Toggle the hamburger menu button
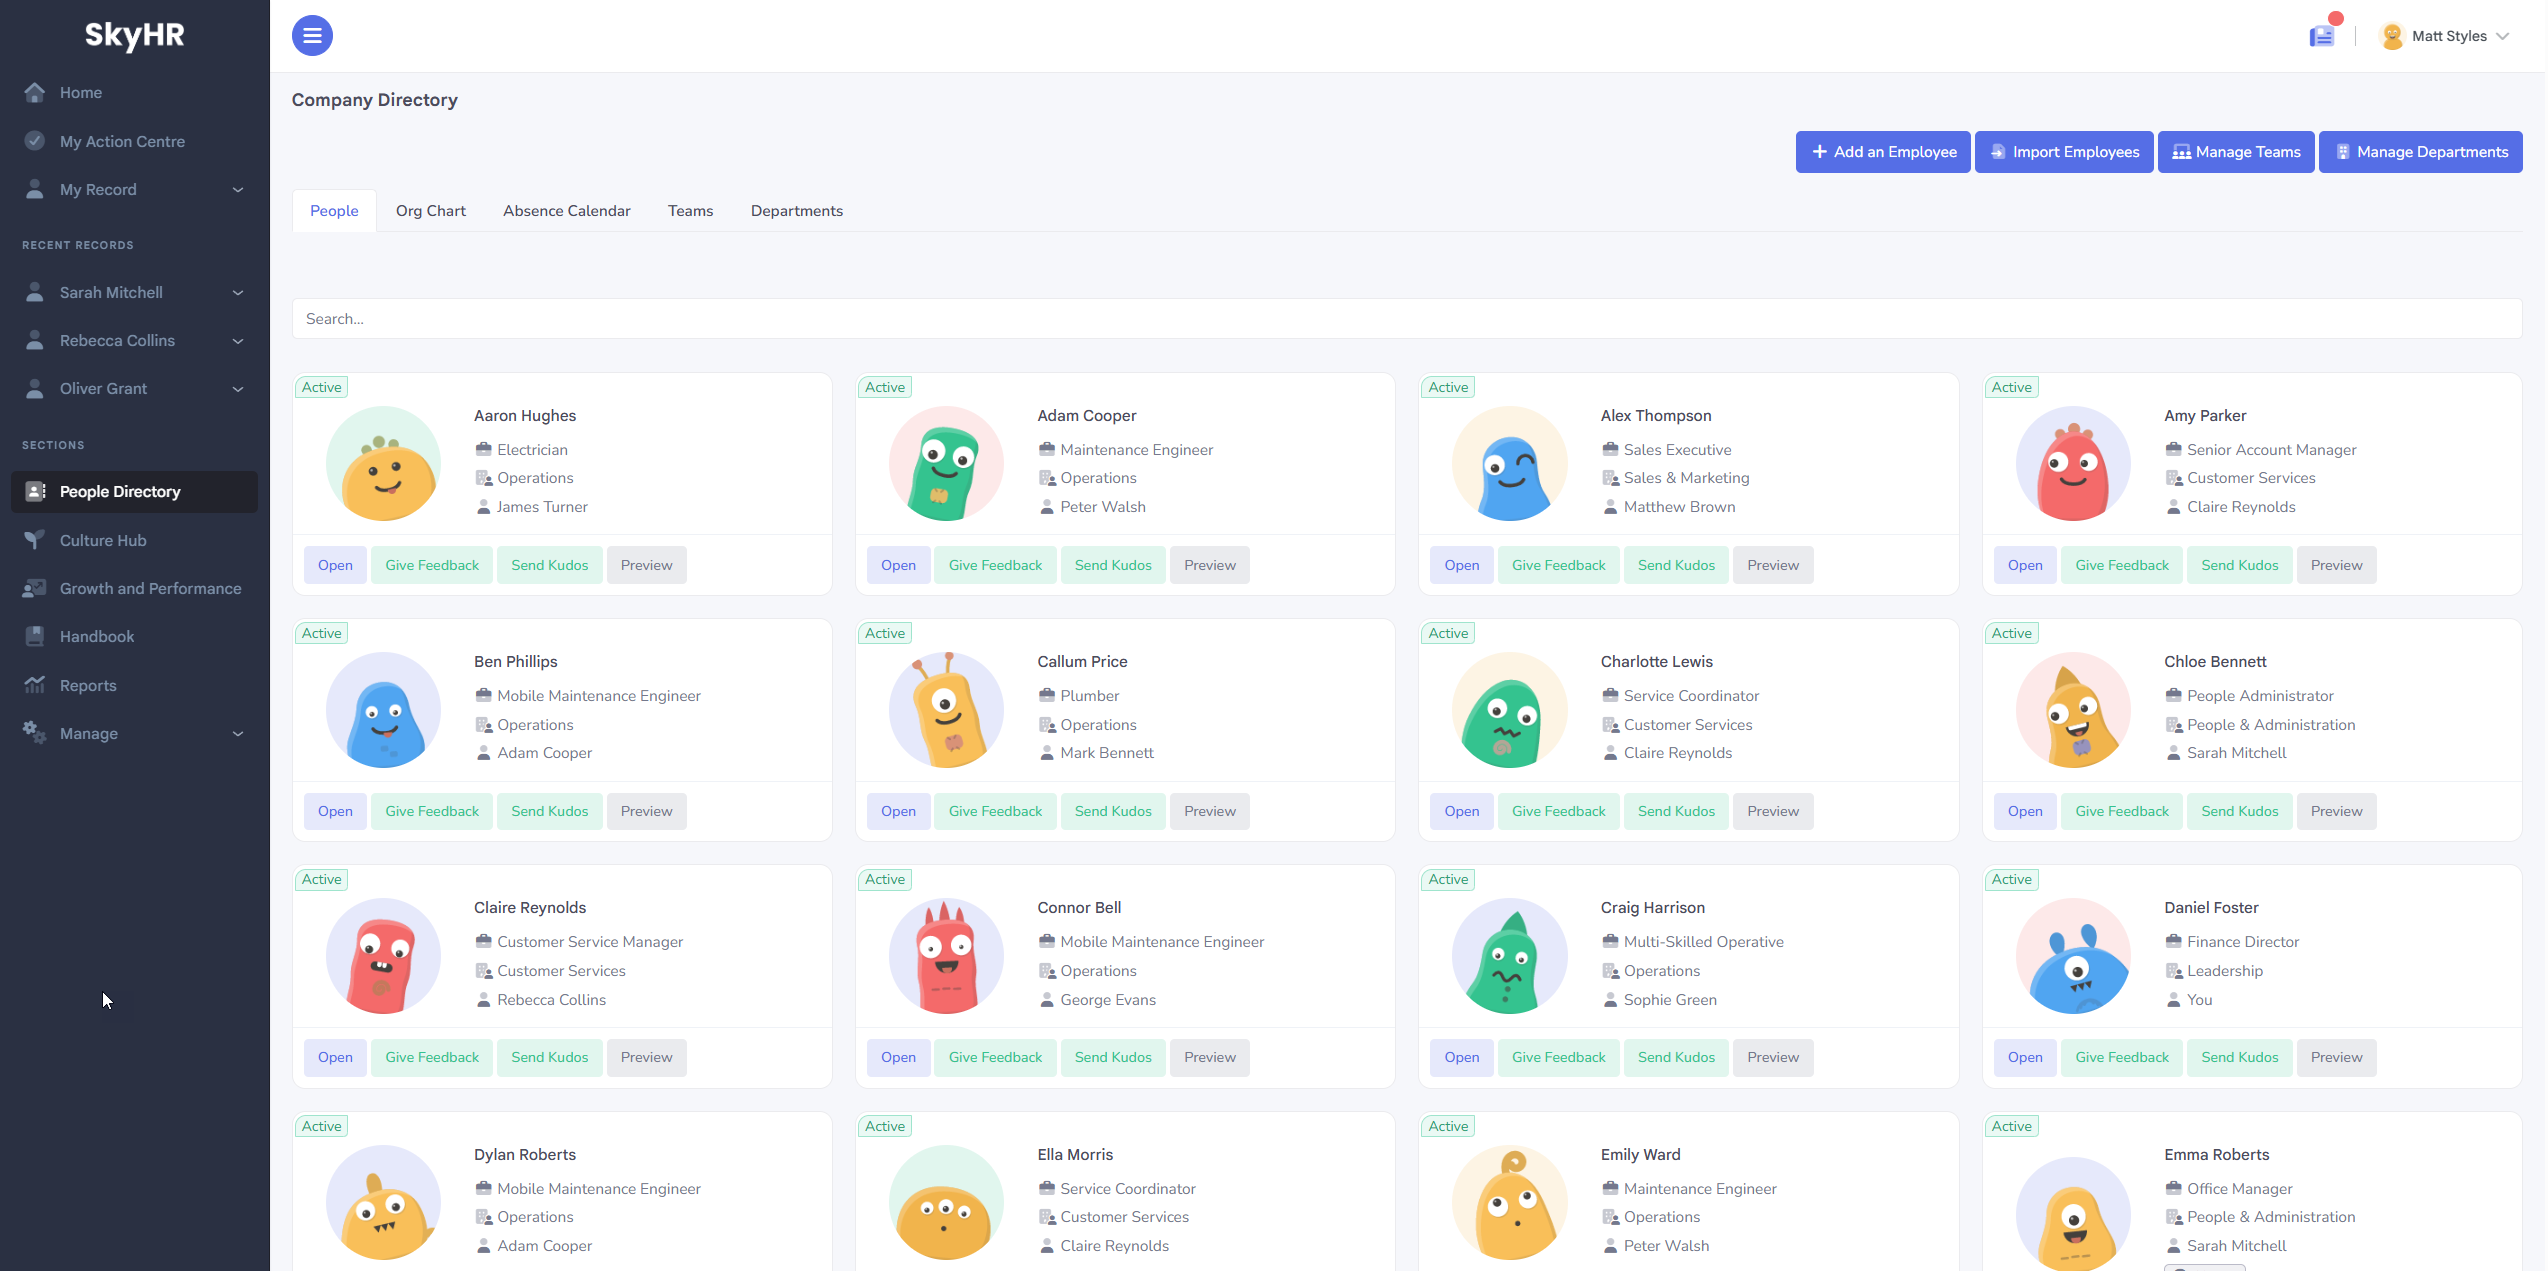The width and height of the screenshot is (2548, 1271). click(x=312, y=36)
